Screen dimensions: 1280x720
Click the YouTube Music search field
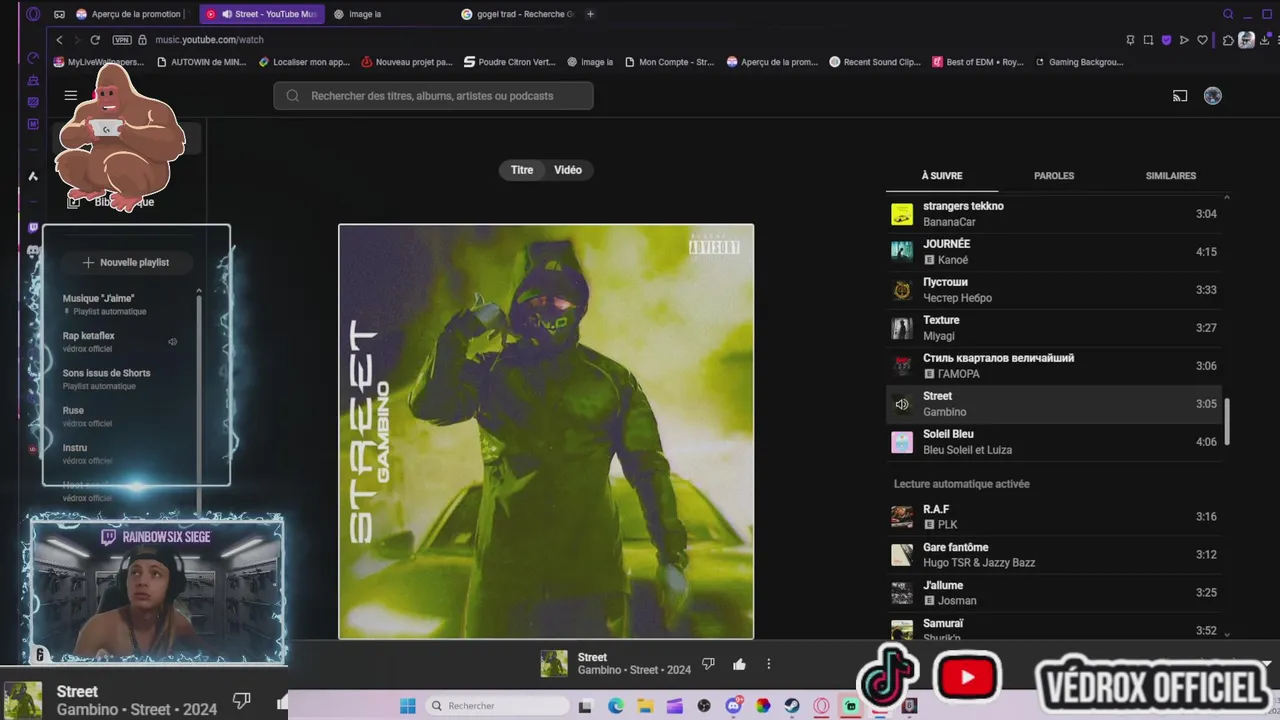click(433, 96)
